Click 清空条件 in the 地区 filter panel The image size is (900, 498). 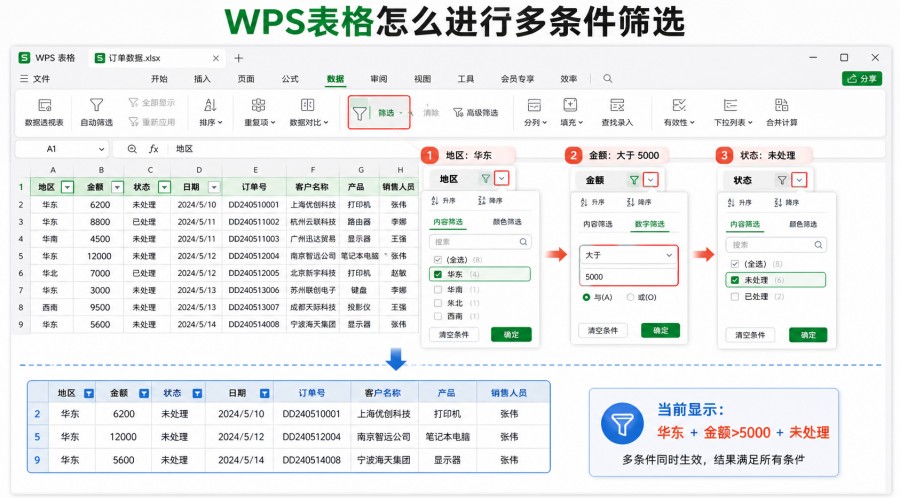coord(454,334)
